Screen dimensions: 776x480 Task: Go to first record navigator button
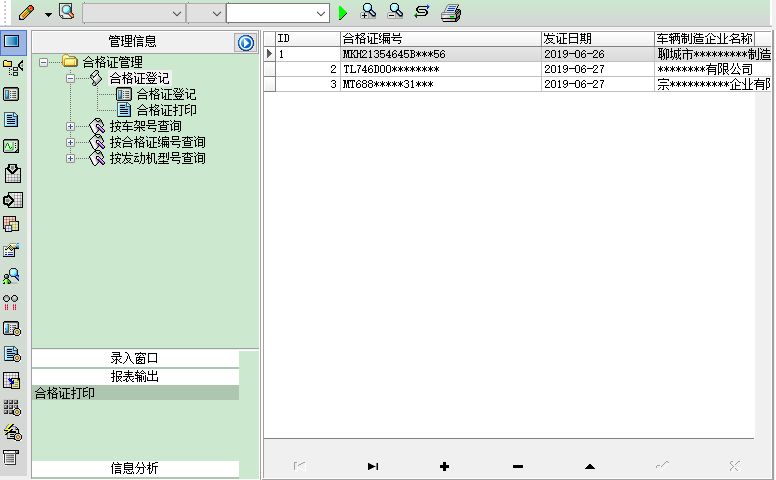pos(299,466)
